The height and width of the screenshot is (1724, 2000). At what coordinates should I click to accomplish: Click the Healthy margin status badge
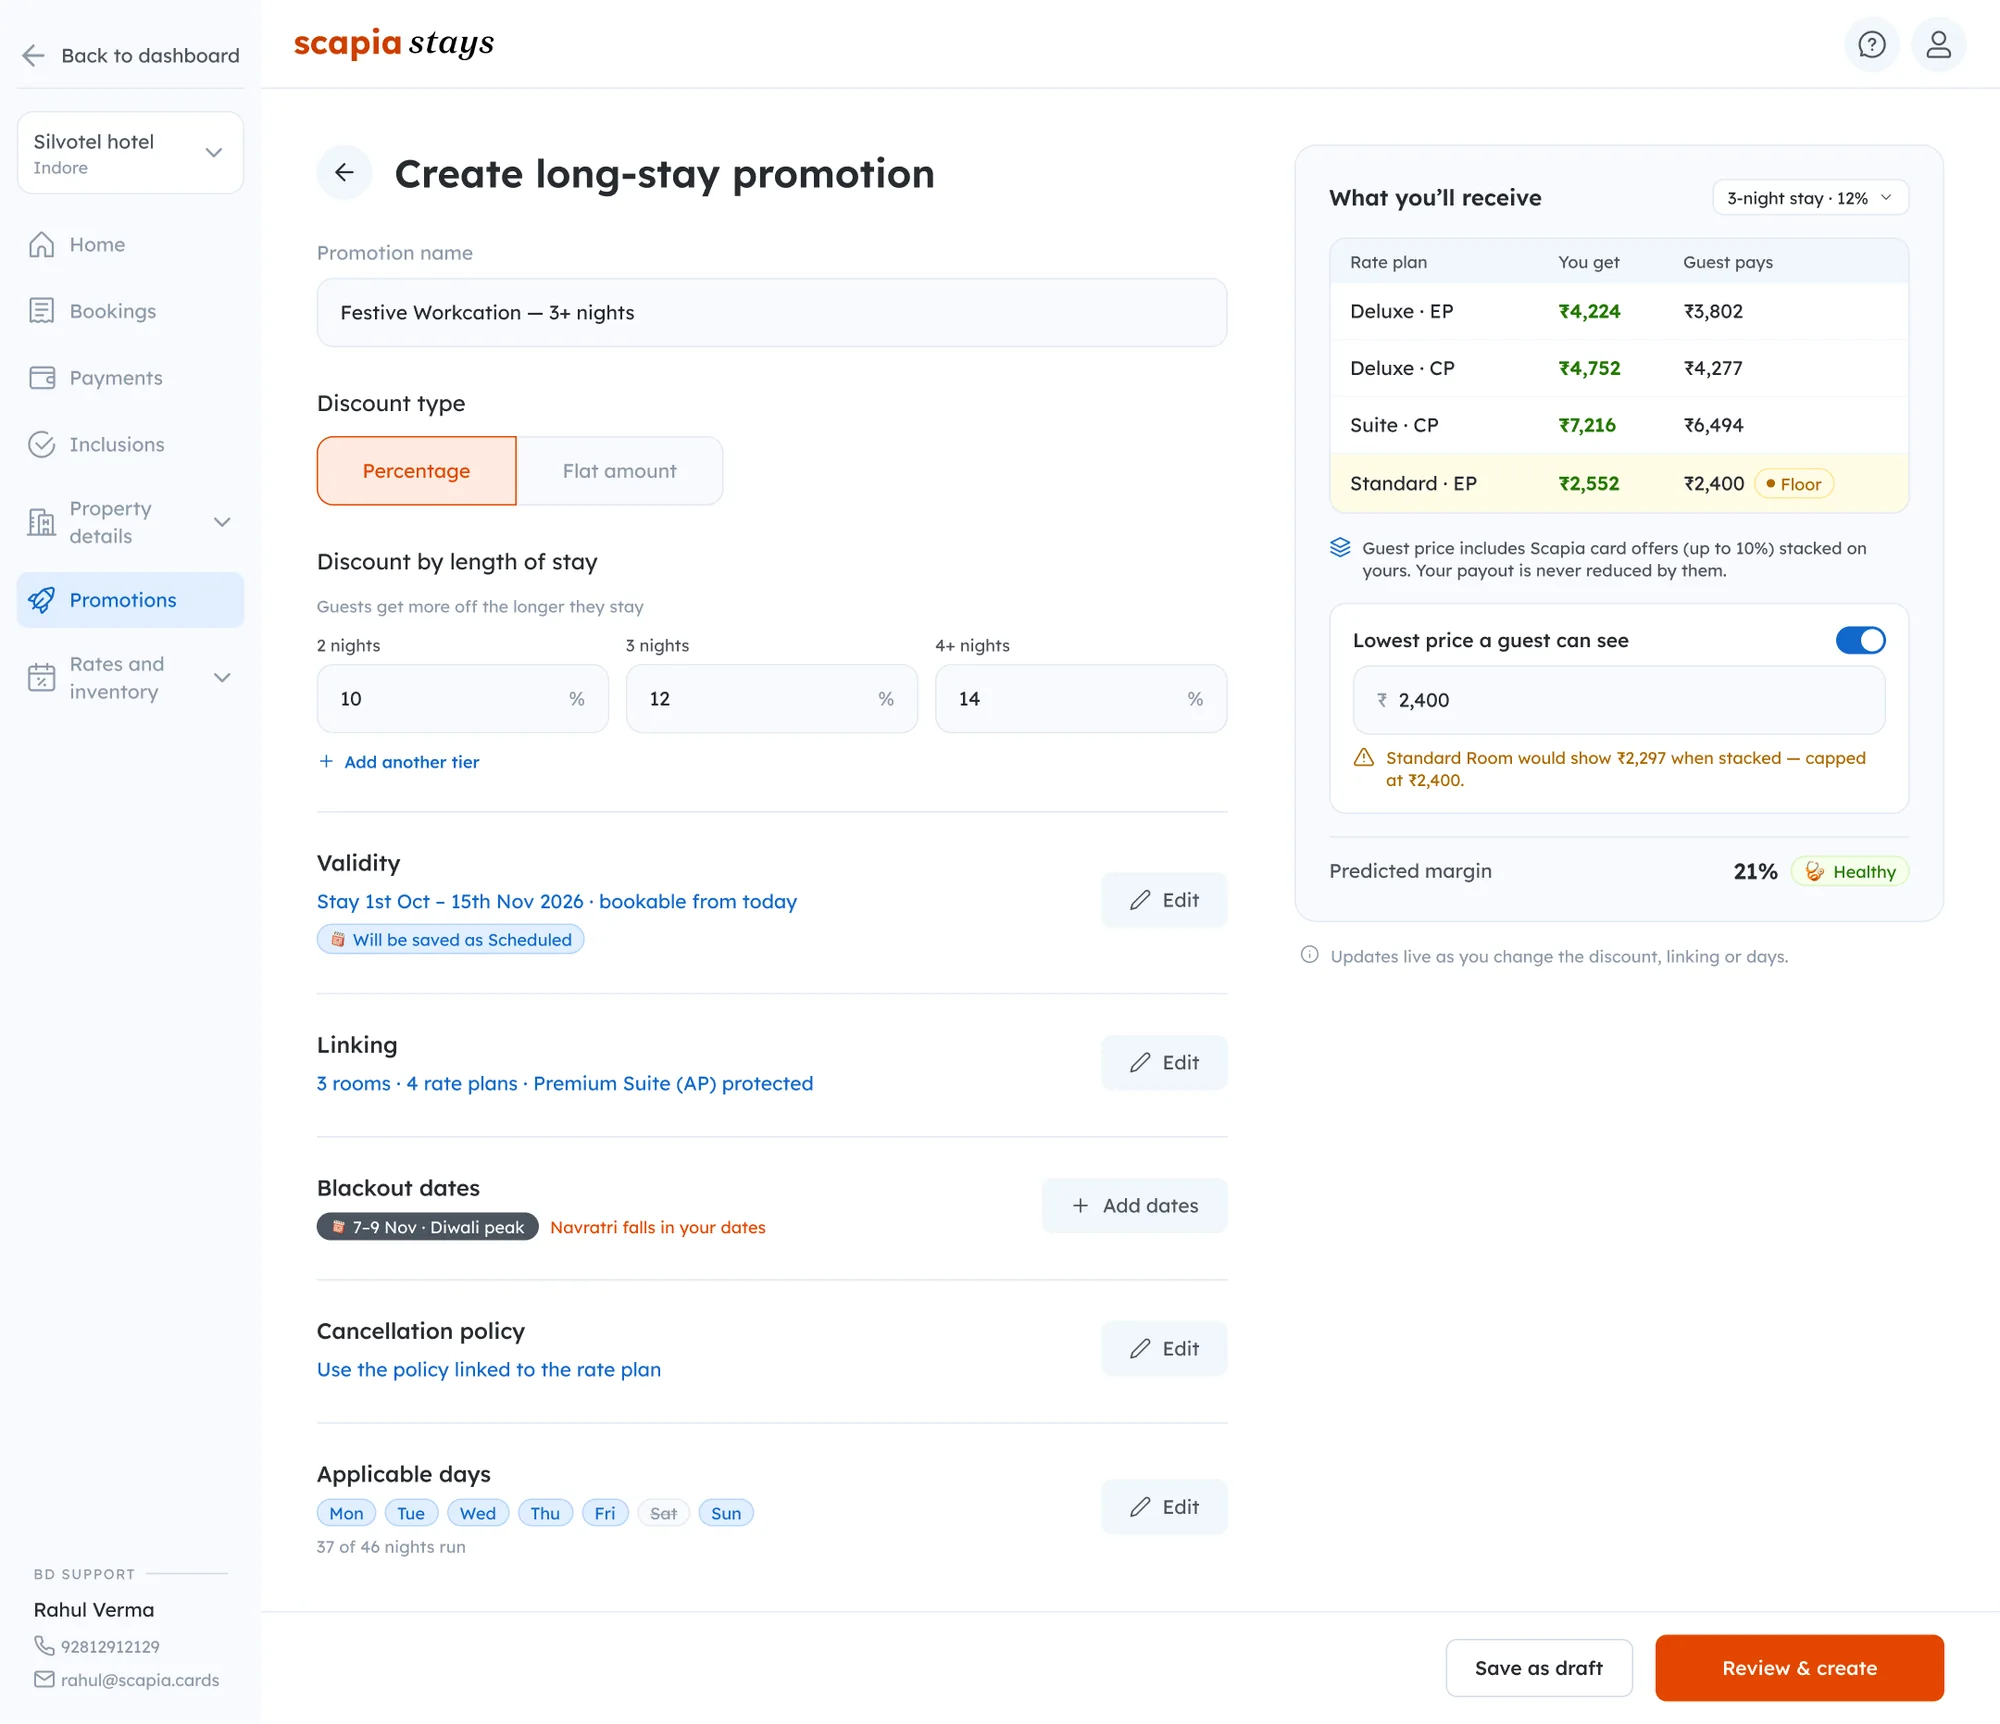(x=1850, y=872)
